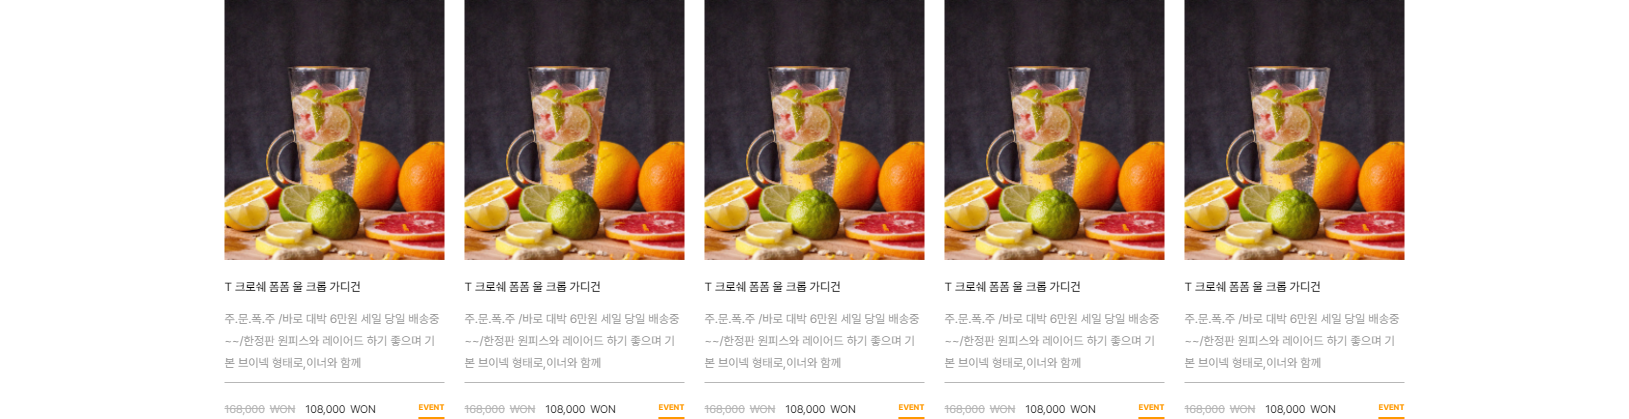Click the fourth product's gray description text
1629x419 pixels.
click(1052, 341)
